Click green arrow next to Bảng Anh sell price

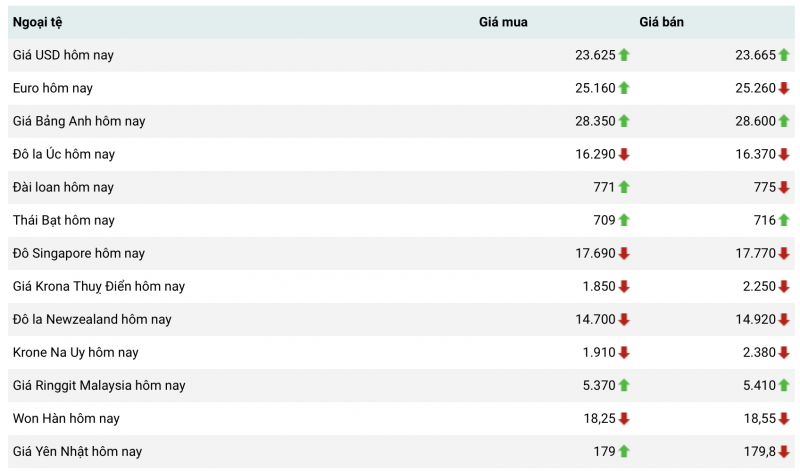click(784, 121)
